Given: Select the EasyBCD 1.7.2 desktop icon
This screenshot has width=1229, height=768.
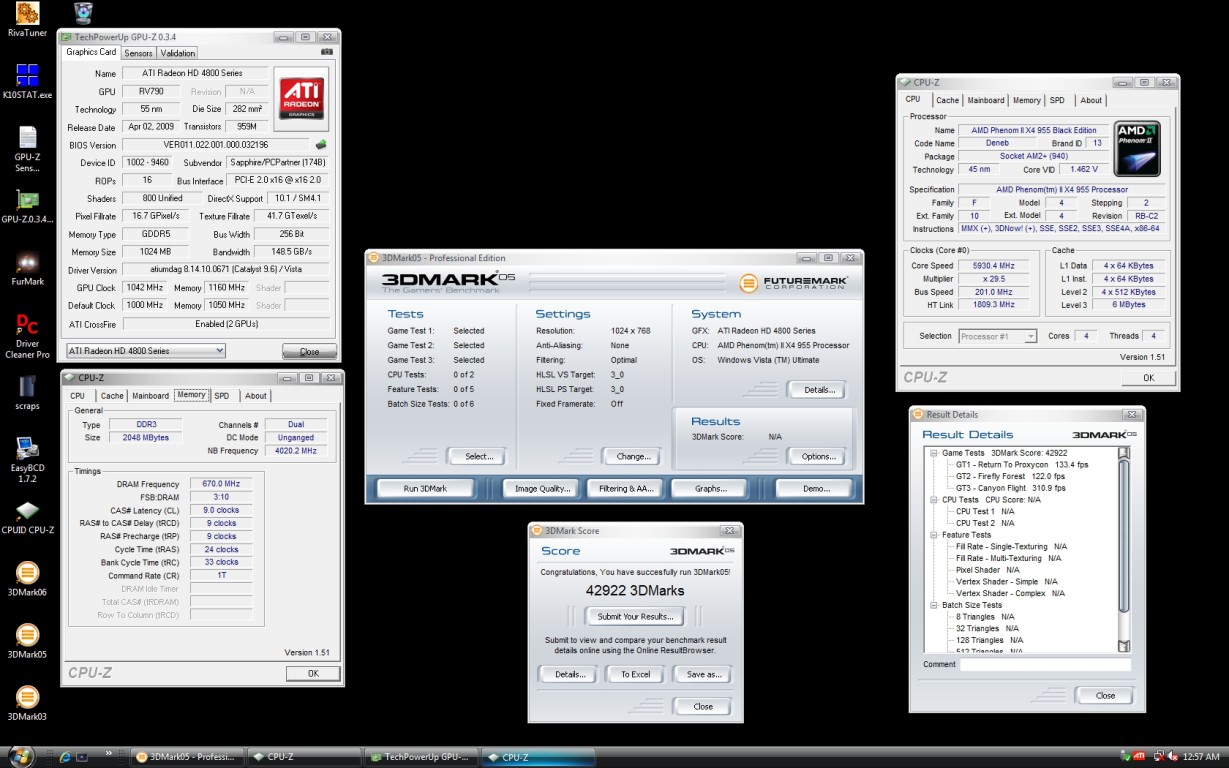Looking at the screenshot, I should [27, 459].
